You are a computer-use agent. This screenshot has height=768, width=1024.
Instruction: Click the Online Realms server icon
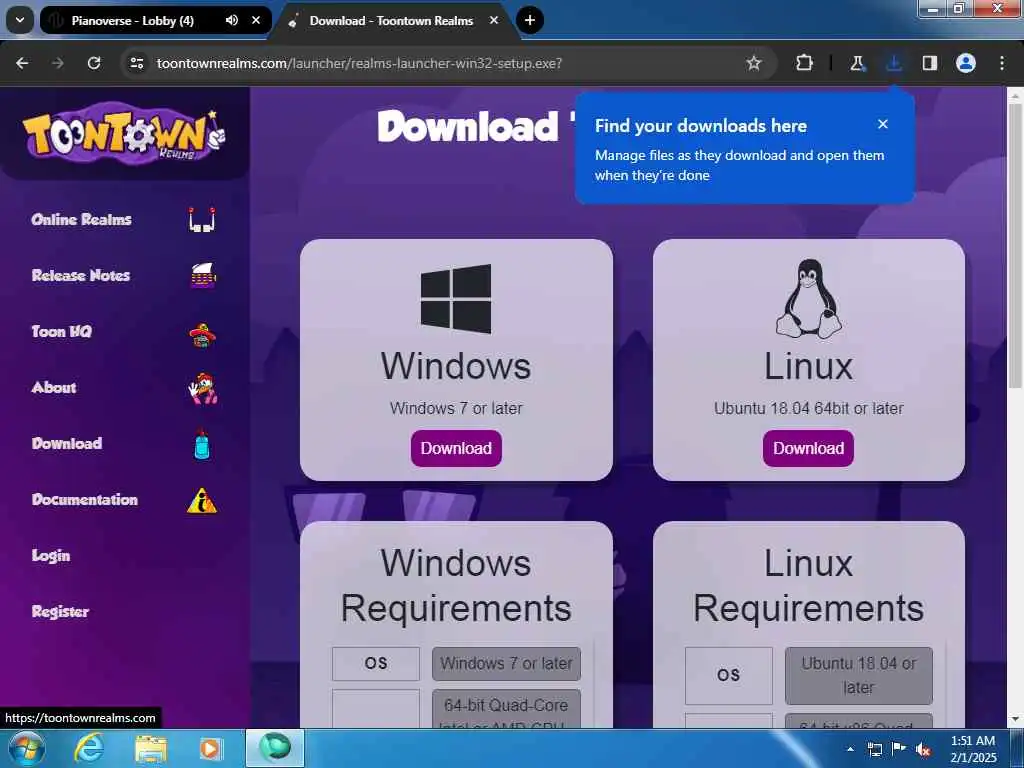click(x=202, y=219)
